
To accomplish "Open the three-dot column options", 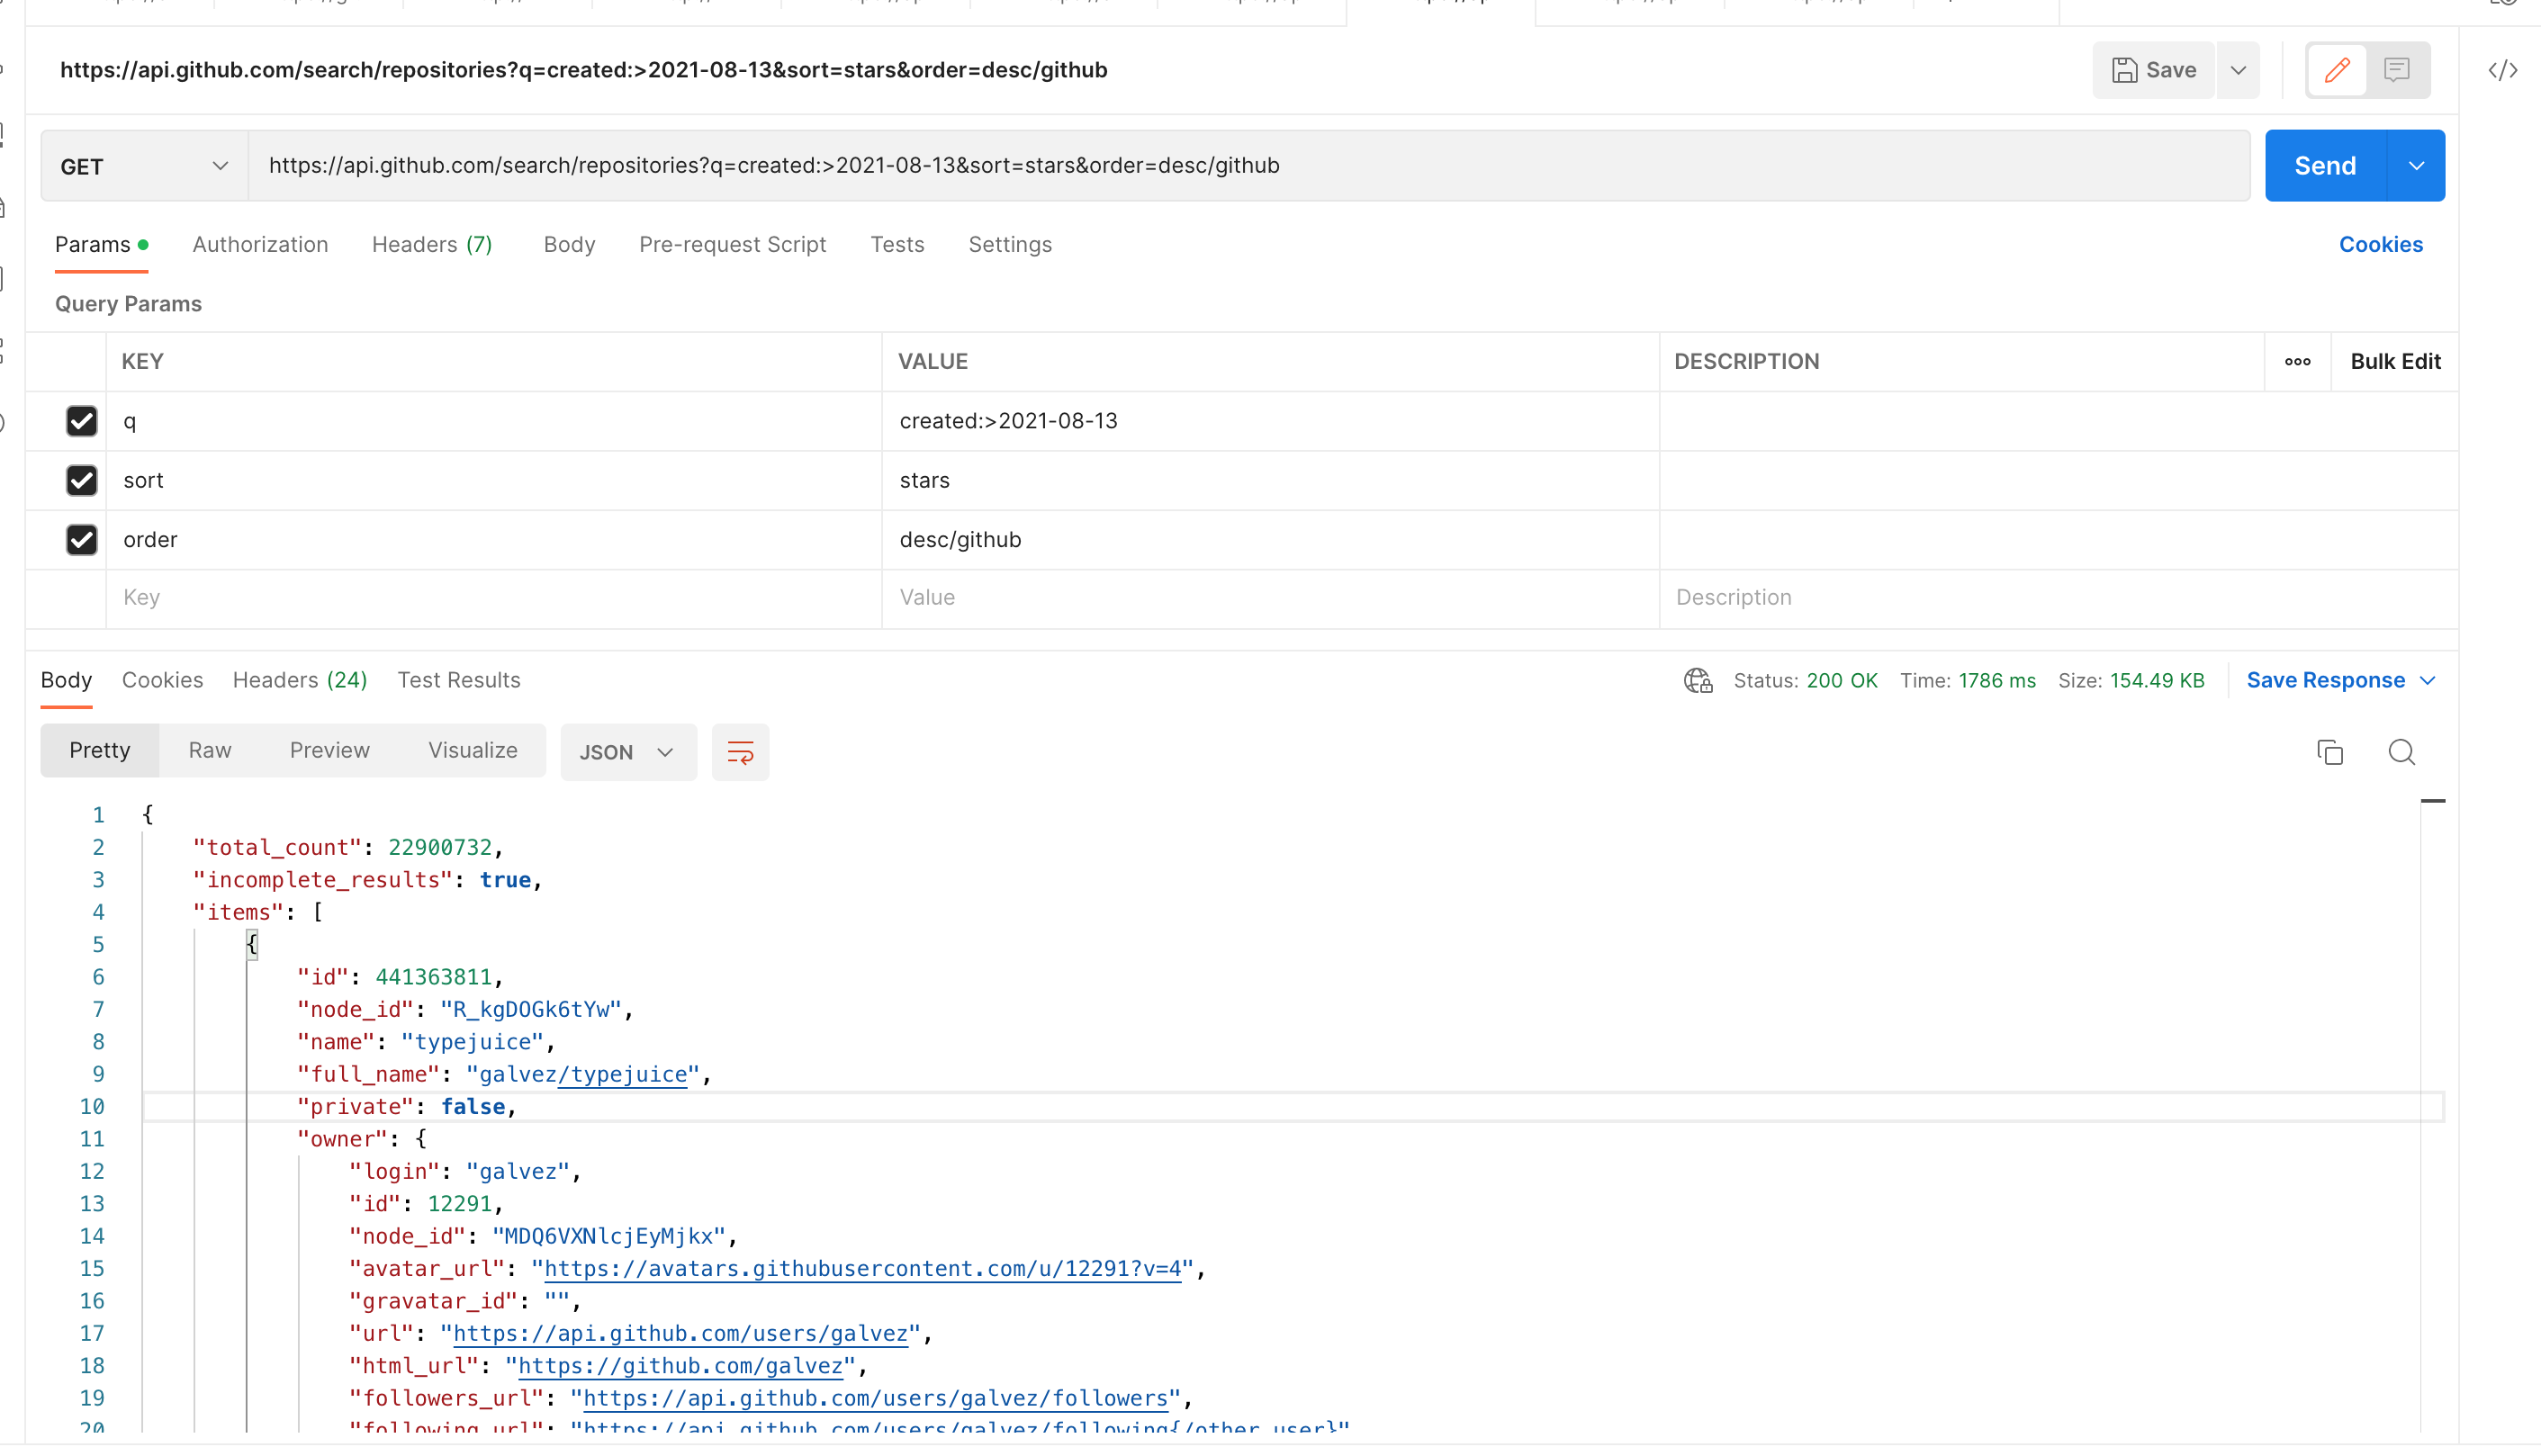I will click(x=2297, y=362).
